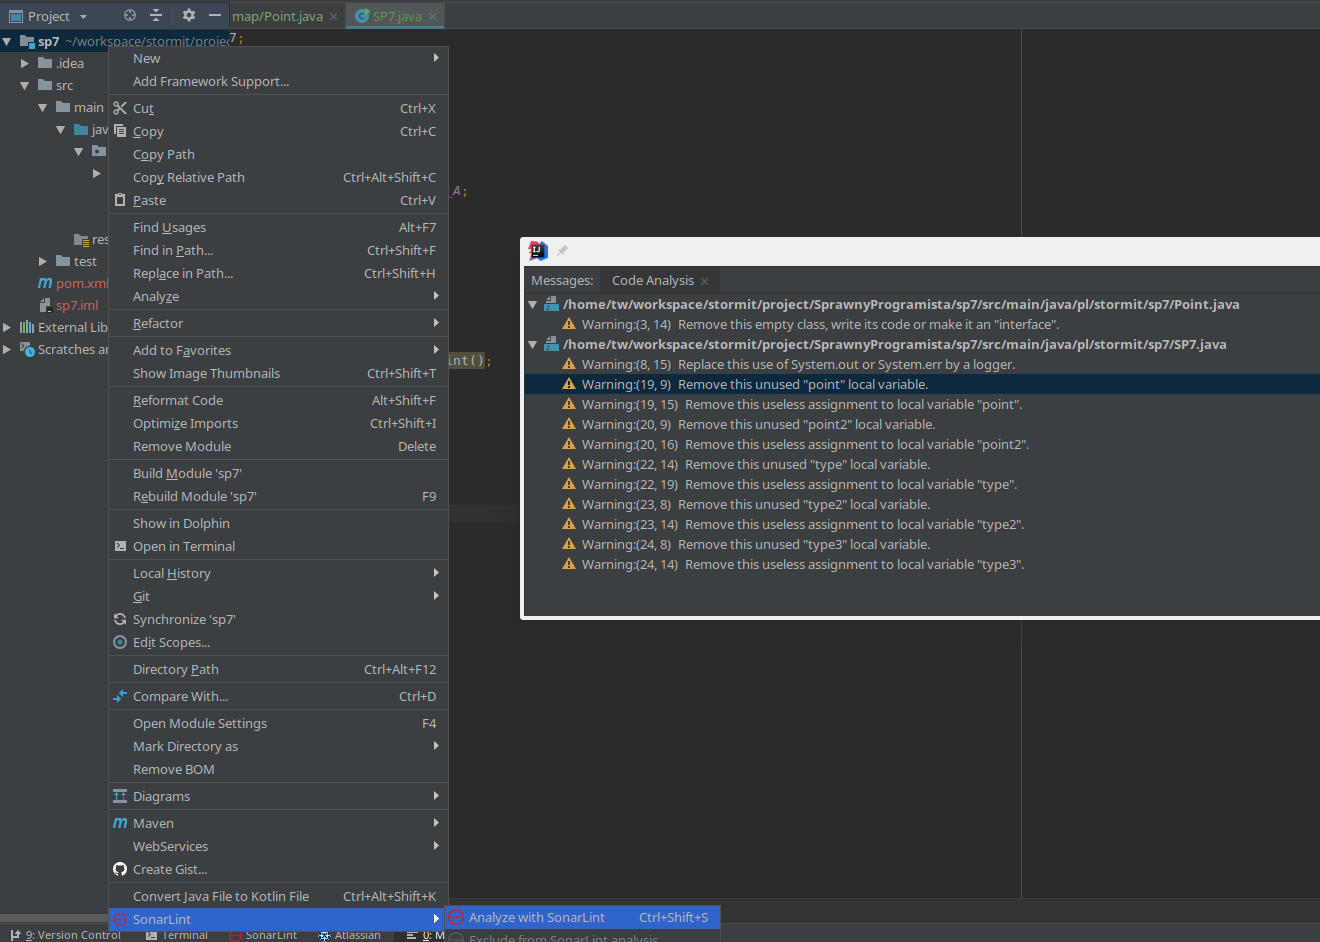Open Version Control tool window button
The image size is (1320, 942).
(x=66, y=935)
